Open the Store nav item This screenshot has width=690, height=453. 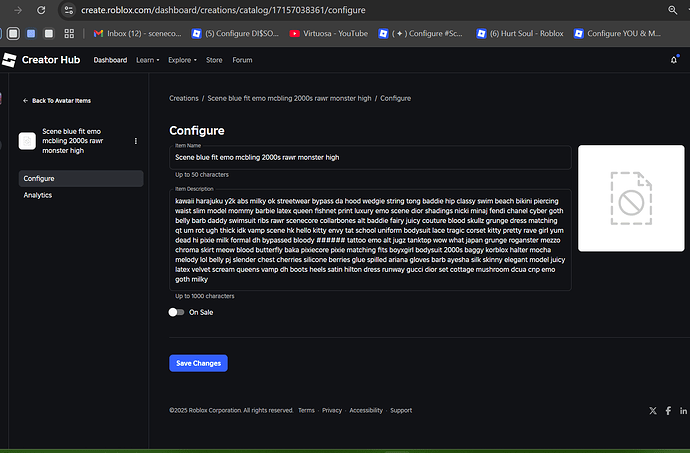click(214, 60)
